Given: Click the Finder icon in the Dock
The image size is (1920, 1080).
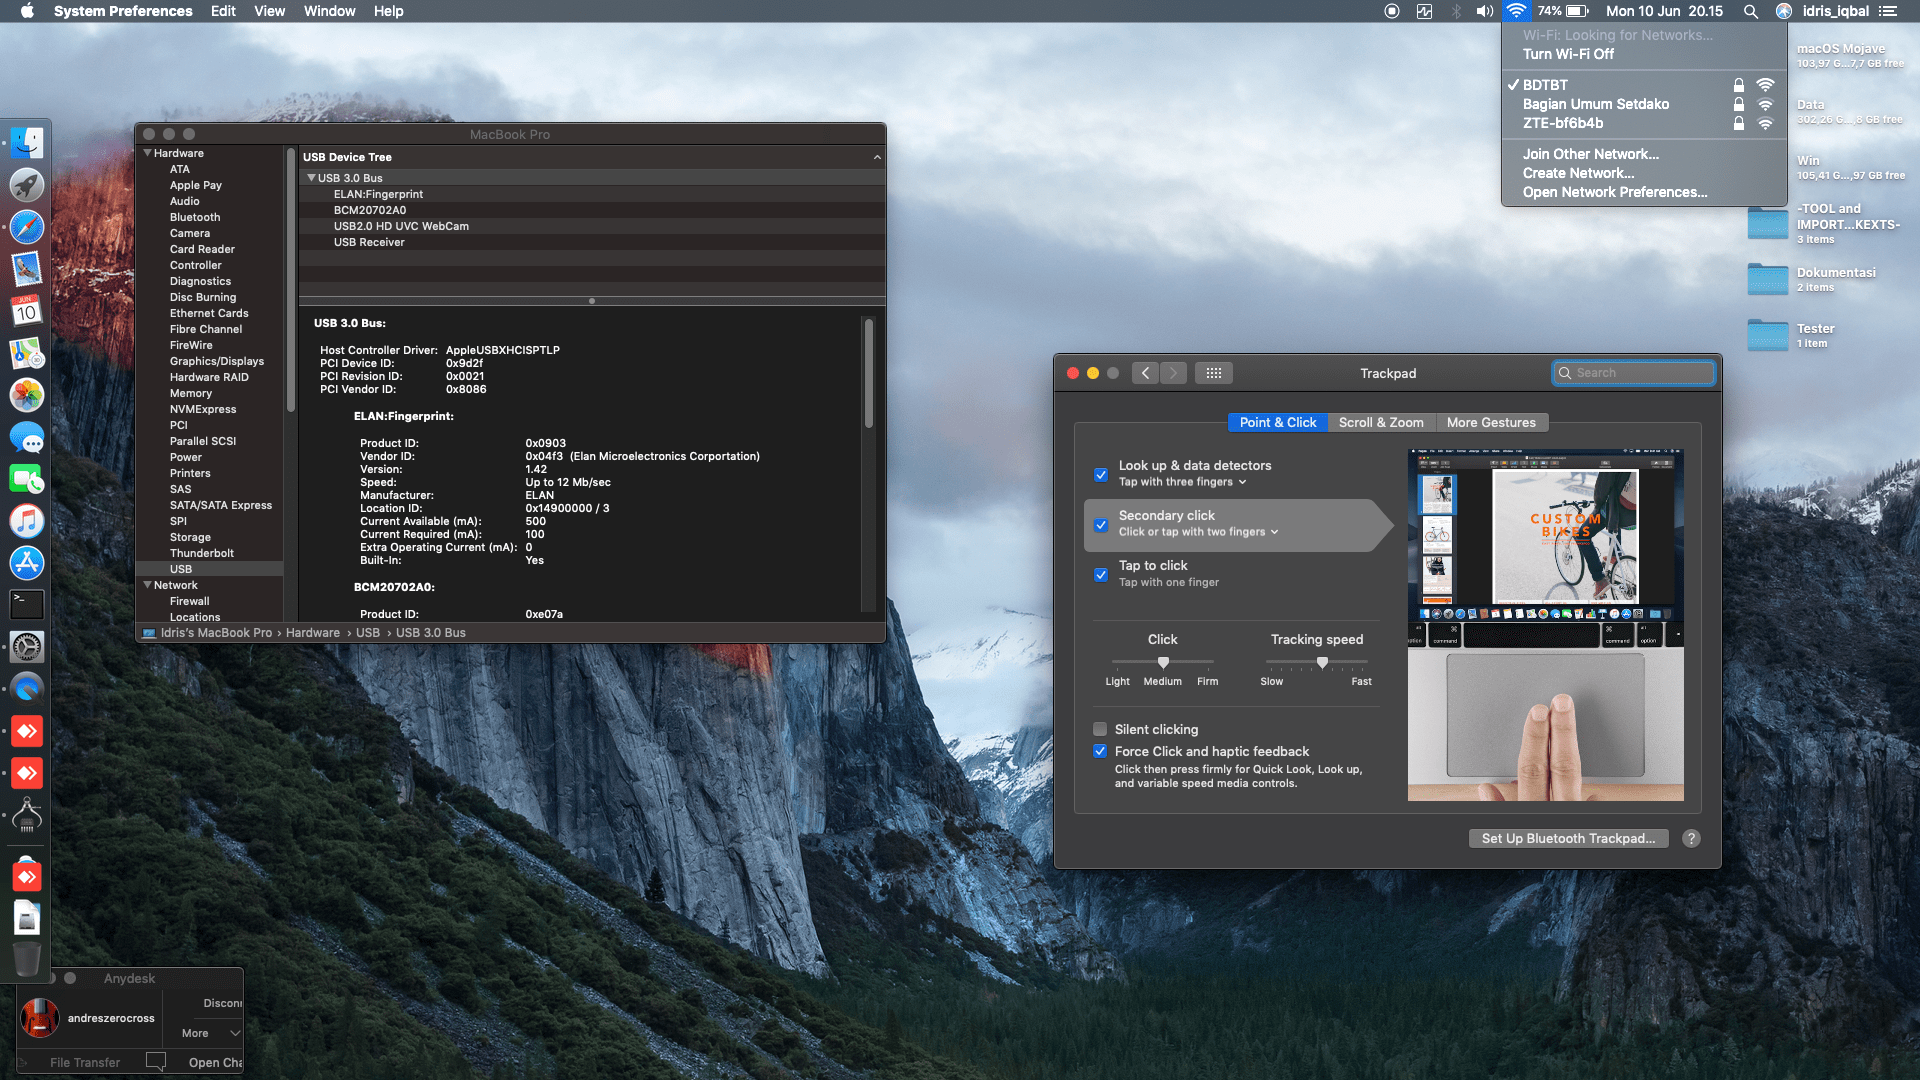Looking at the screenshot, I should pos(27,143).
